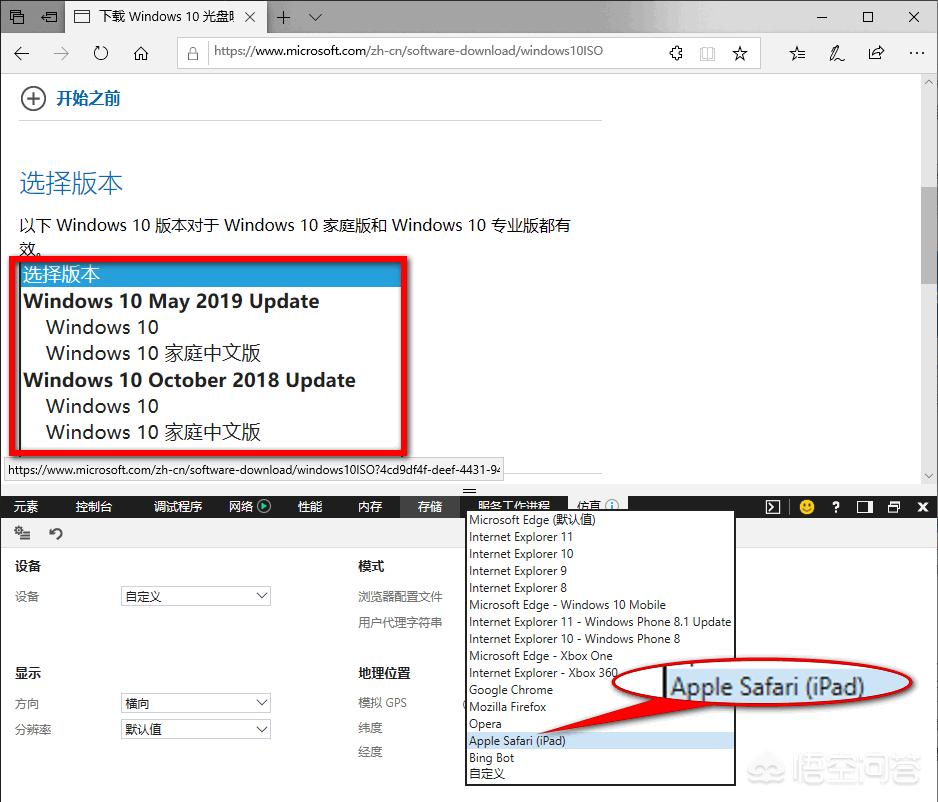Screen dimensions: 938x802
Task: Select Apple Safari (iPad) list entry
Action: (600, 741)
